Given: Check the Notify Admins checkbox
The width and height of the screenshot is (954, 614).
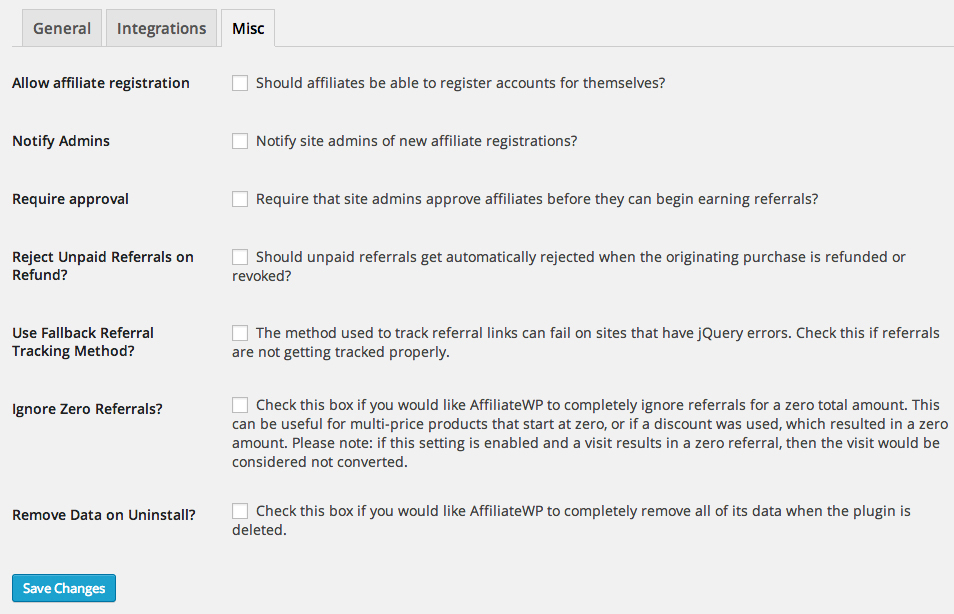Looking at the screenshot, I should click(x=240, y=141).
